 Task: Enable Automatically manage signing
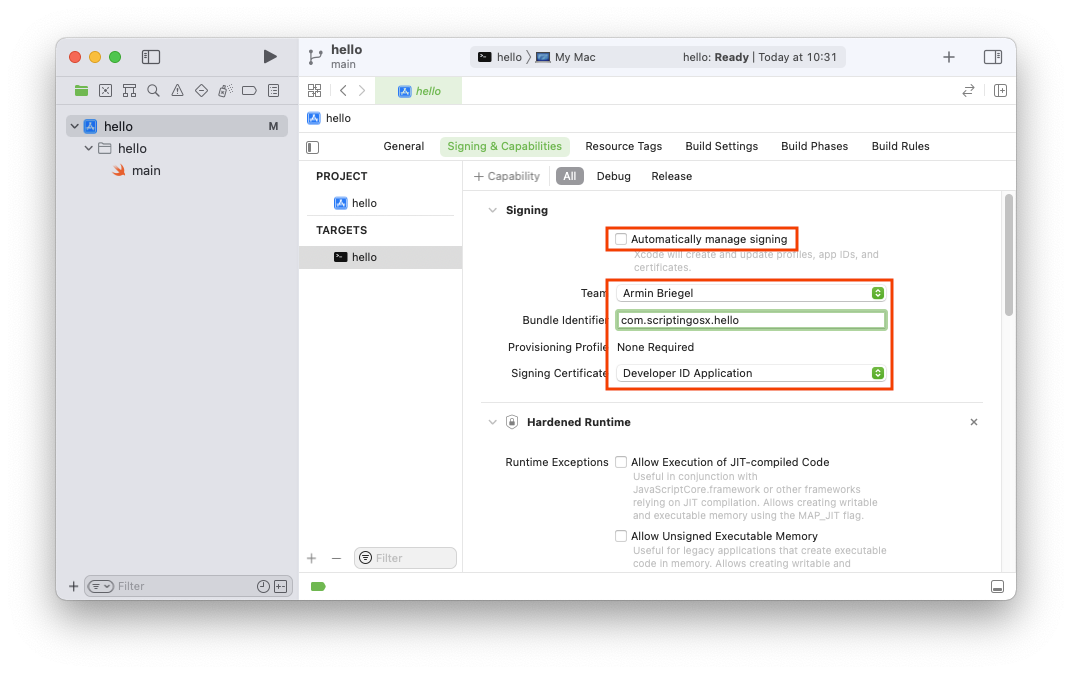(x=621, y=239)
